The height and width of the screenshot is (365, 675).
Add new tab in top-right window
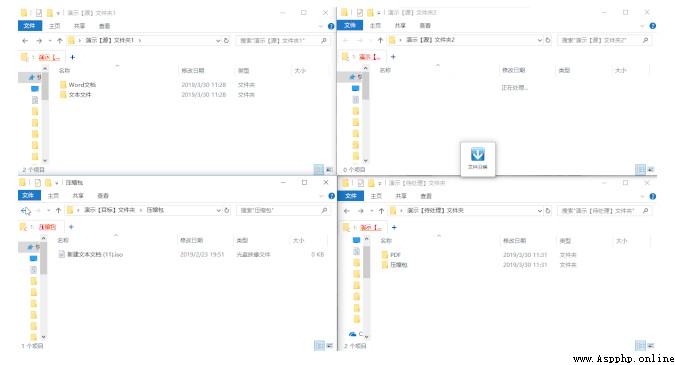point(393,57)
